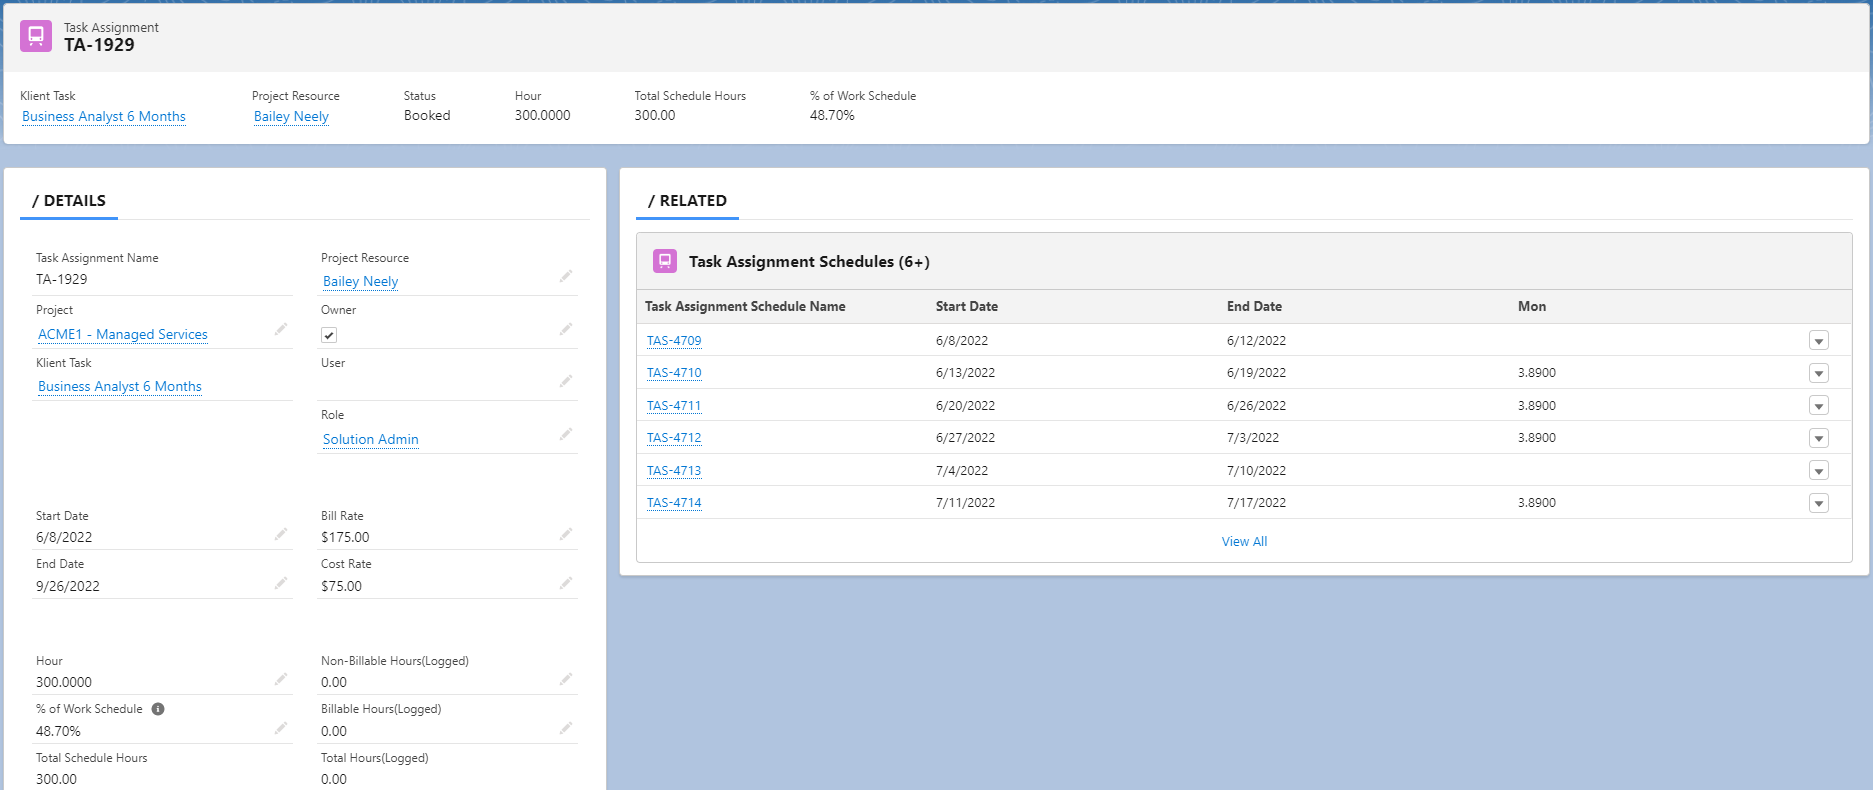The width and height of the screenshot is (1873, 790).
Task: Click the Task Assignment header icon
Action: click(36, 36)
